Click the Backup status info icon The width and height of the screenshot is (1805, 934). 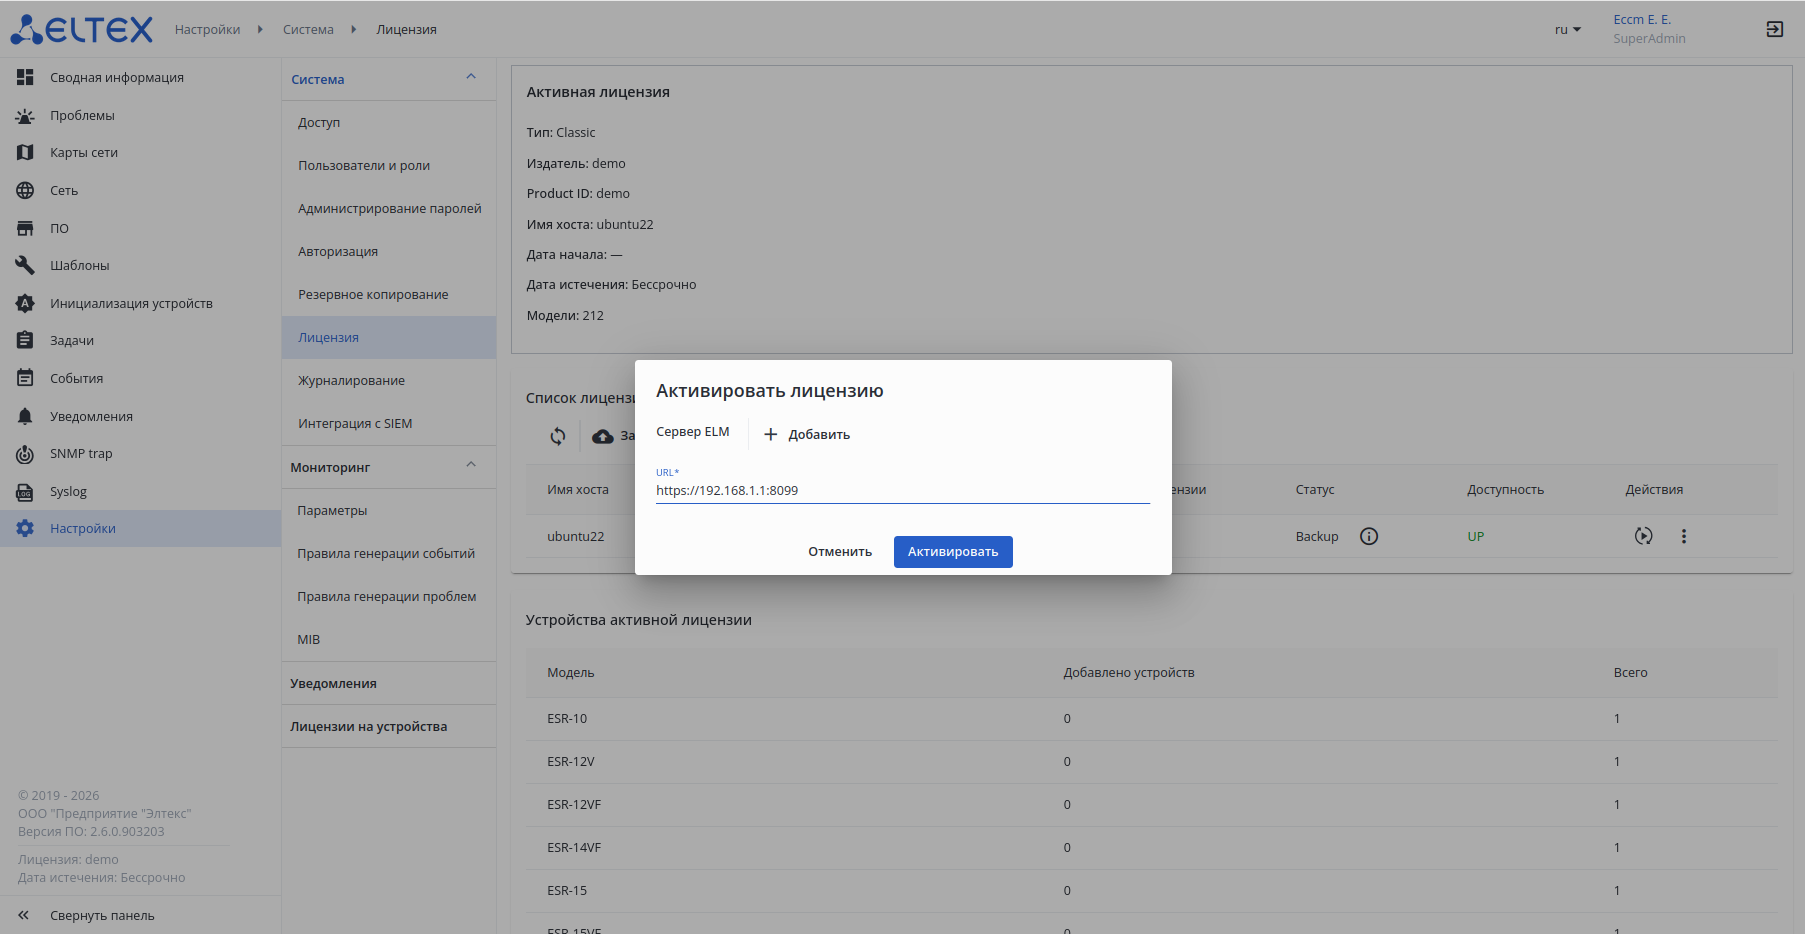(x=1369, y=537)
